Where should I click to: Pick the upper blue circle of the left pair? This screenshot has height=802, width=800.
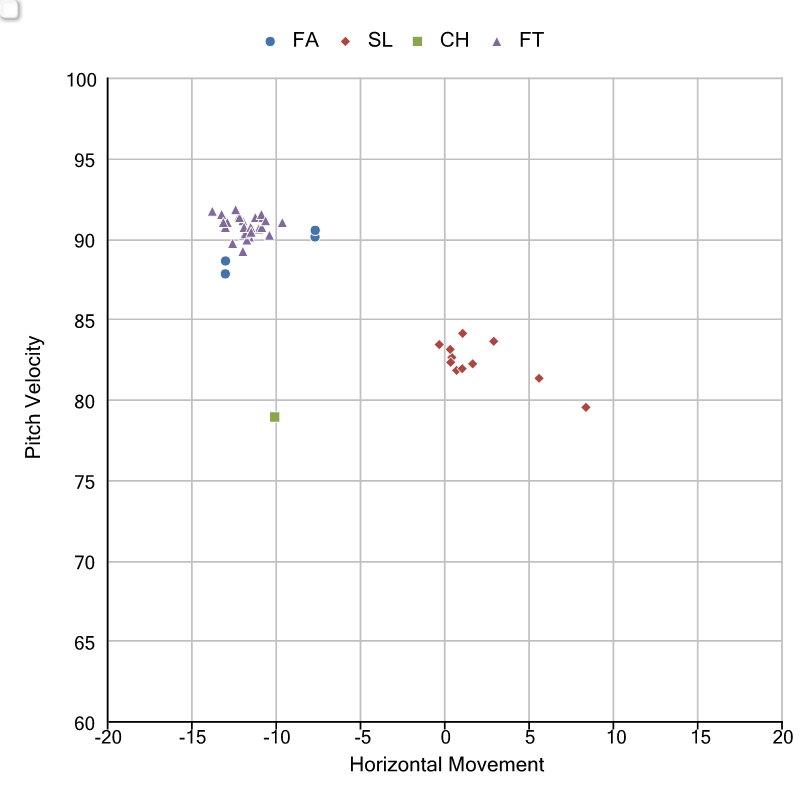coord(225,261)
